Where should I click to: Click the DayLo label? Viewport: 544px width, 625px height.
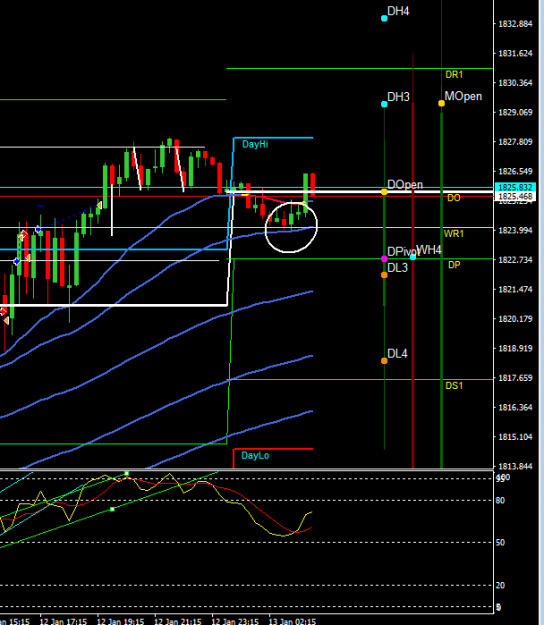coord(255,456)
